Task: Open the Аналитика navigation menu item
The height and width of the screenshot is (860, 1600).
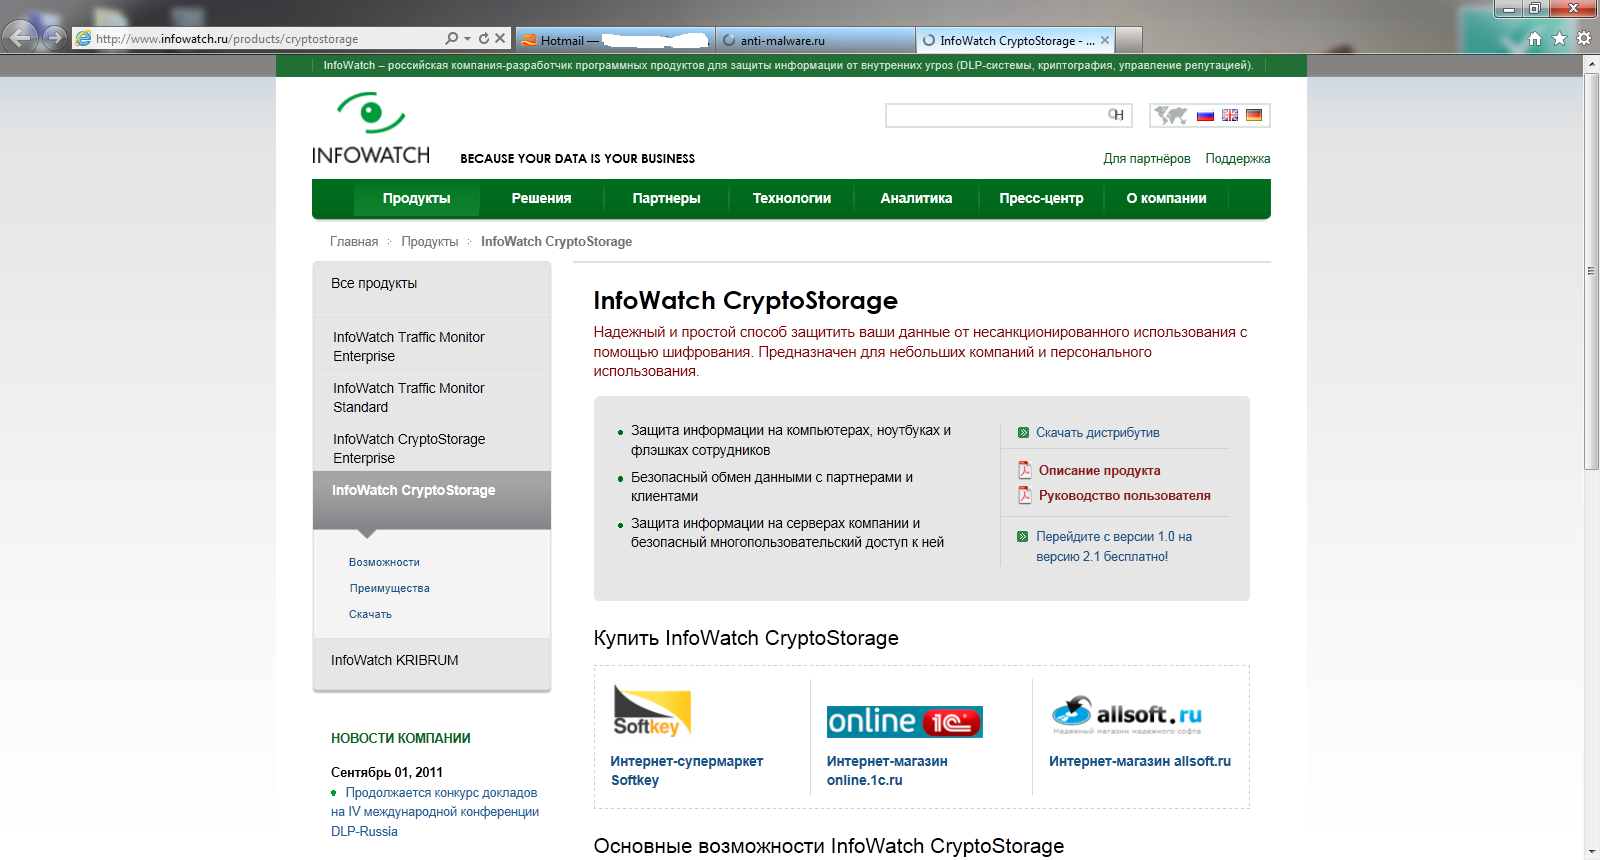Action: point(916,198)
